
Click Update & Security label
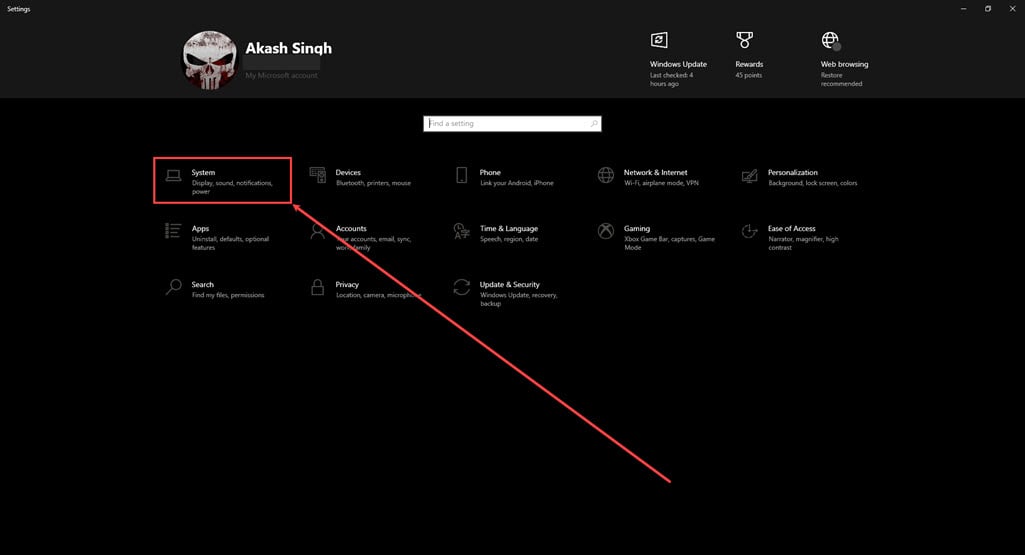[x=510, y=285]
